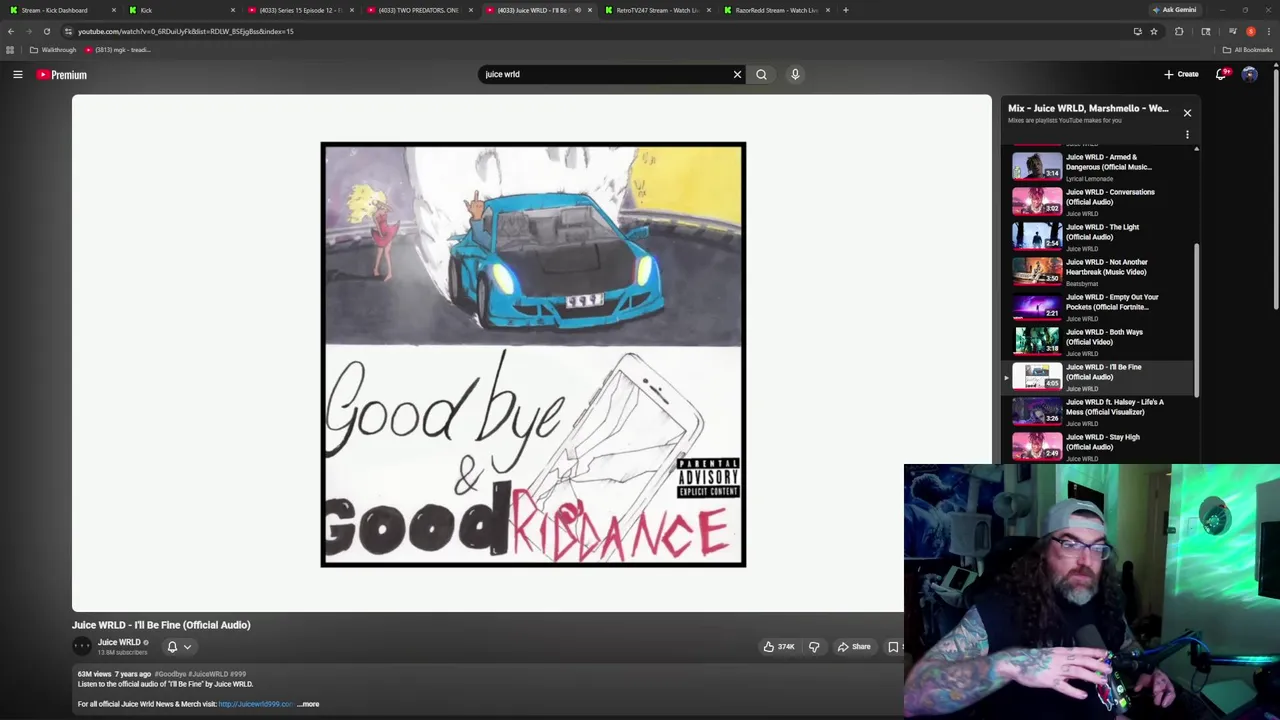Screen dimensions: 1280x720
Task: Select Not Another Heartbreak in the playlist
Action: [1098, 271]
